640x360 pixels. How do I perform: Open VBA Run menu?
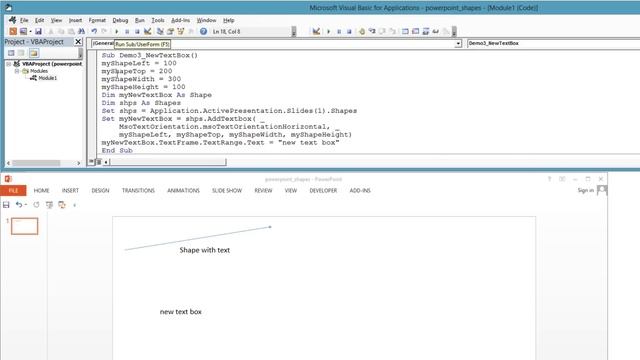pyautogui.click(x=140, y=20)
